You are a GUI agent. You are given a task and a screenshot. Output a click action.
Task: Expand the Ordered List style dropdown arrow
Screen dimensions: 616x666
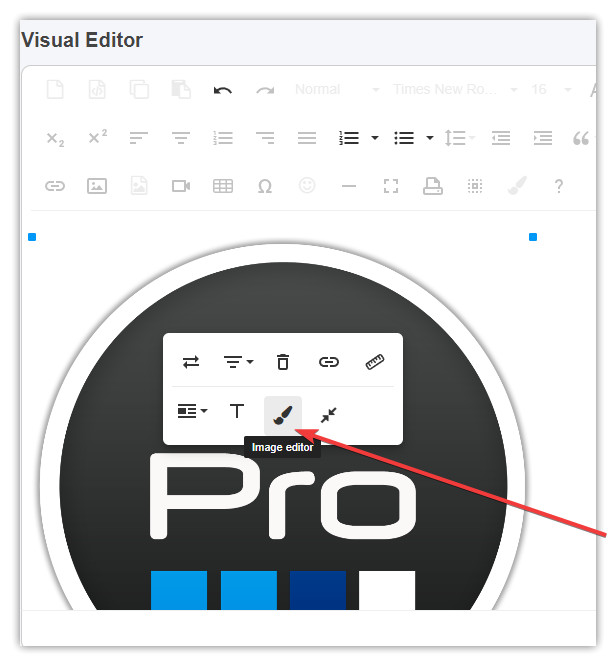pyautogui.click(x=375, y=138)
